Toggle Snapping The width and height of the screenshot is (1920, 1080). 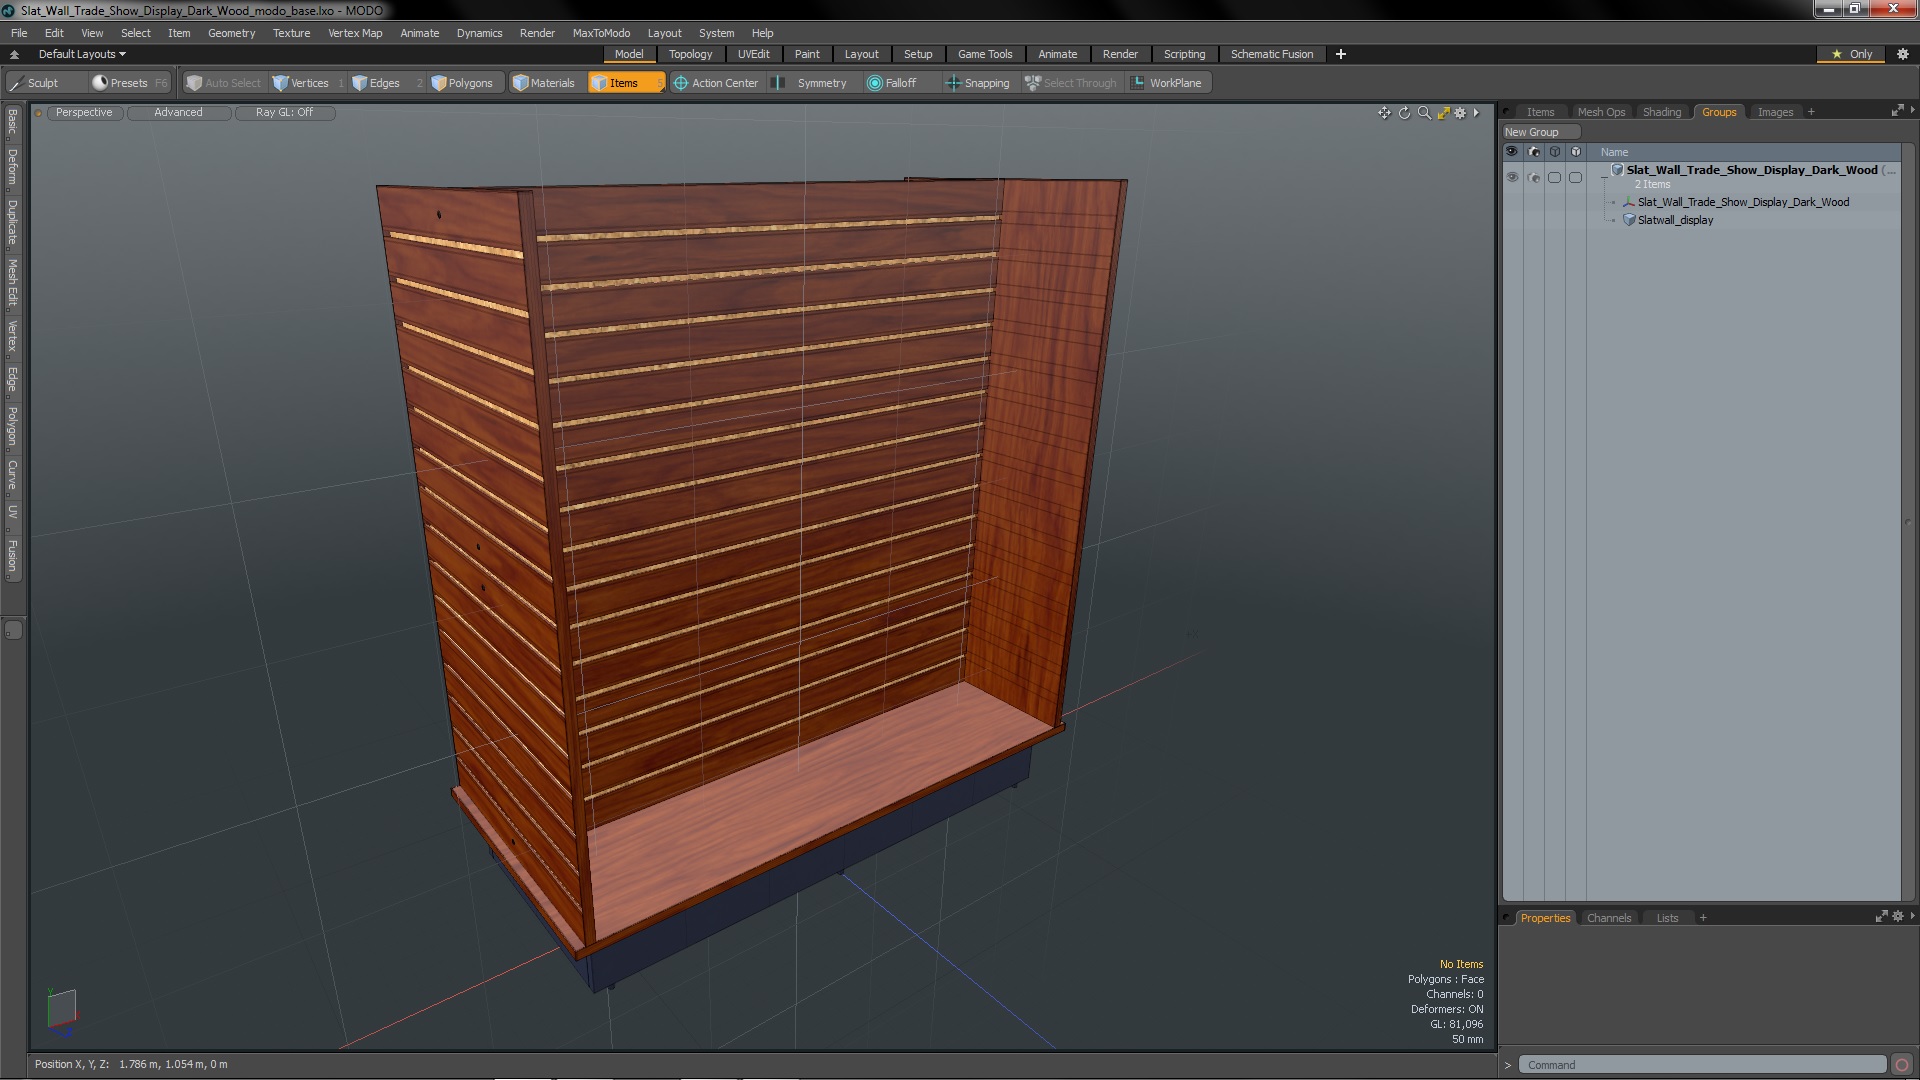click(978, 83)
